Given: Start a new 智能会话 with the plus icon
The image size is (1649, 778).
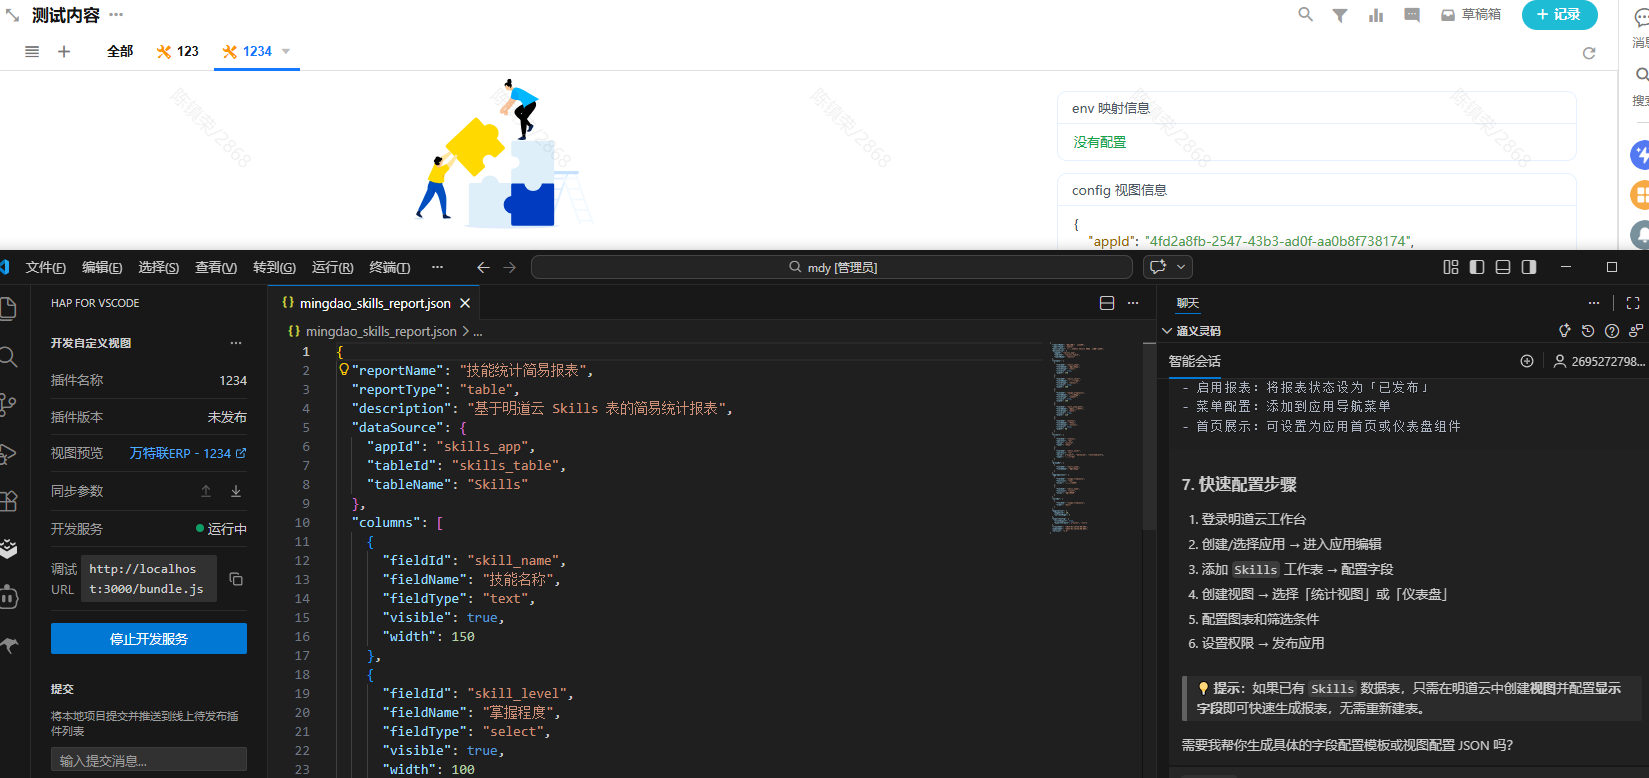Looking at the screenshot, I should click(1527, 361).
